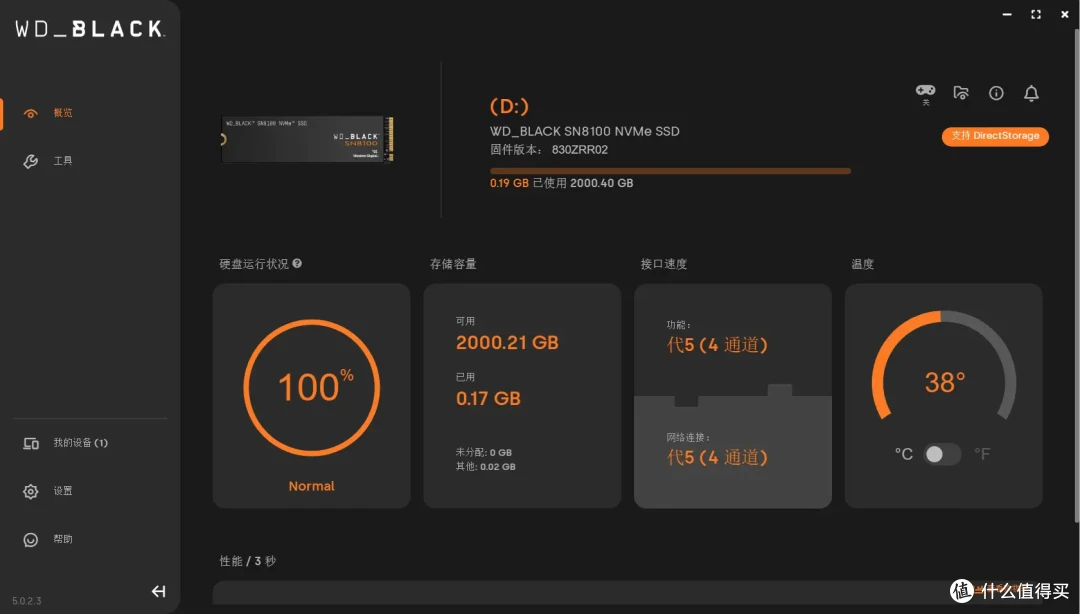
Task: Click the vertical scrollbar on right edge
Action: click(1077, 276)
